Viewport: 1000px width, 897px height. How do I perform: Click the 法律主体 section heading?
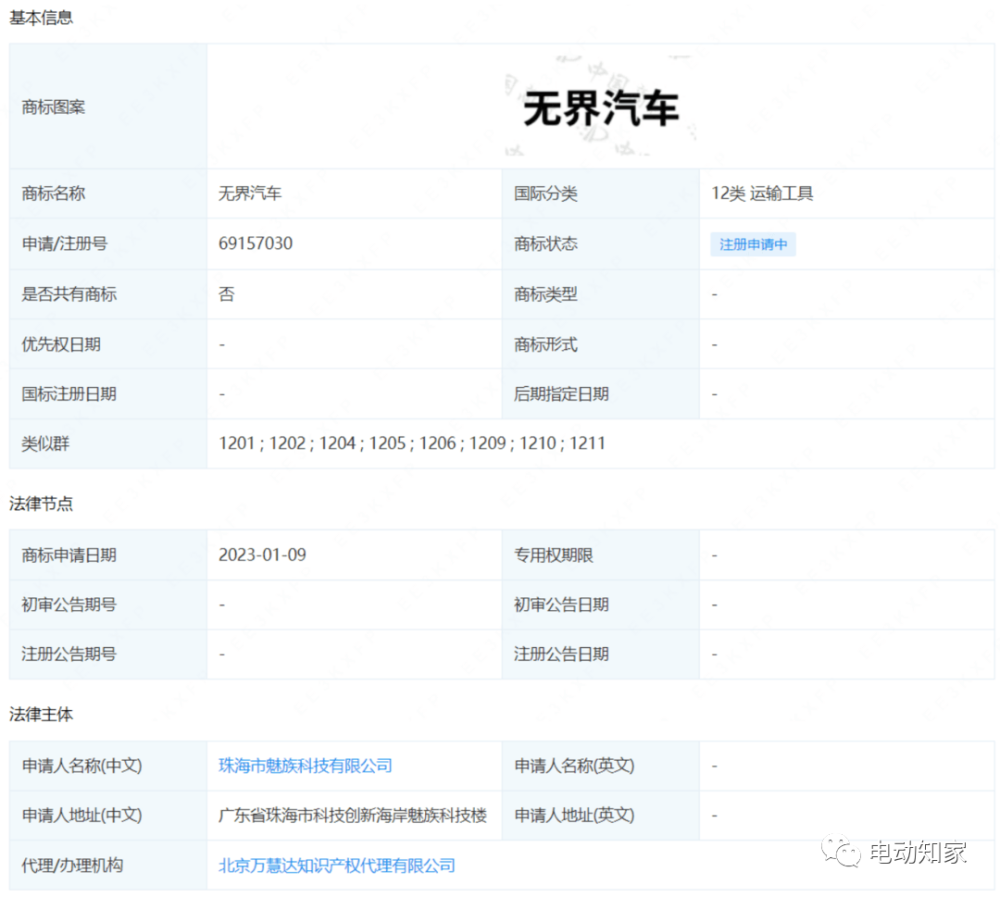click(41, 714)
